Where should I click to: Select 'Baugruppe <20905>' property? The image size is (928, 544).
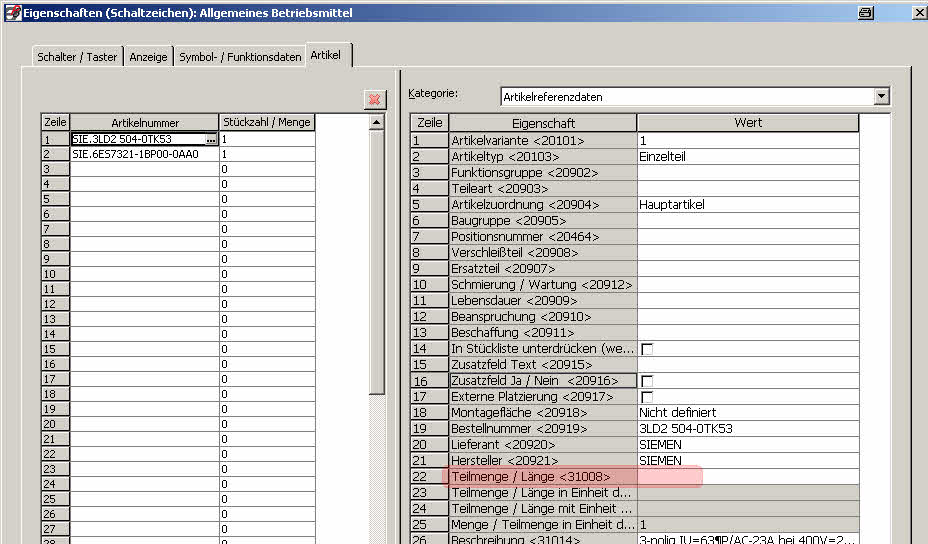543,220
